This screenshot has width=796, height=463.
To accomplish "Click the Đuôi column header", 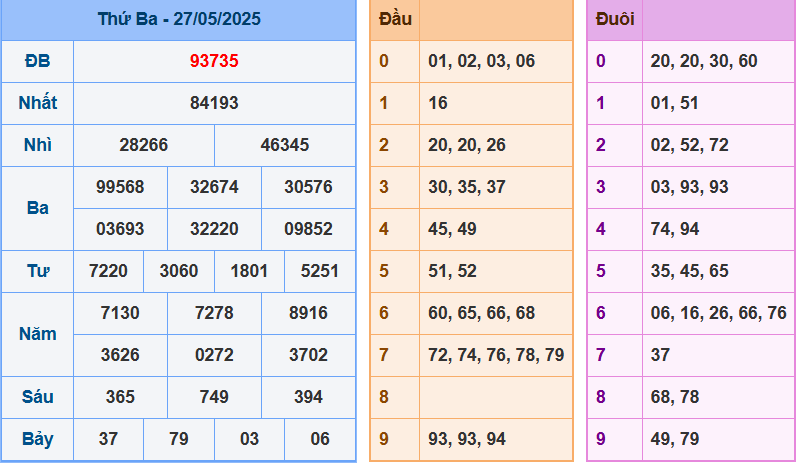I will point(614,19).
